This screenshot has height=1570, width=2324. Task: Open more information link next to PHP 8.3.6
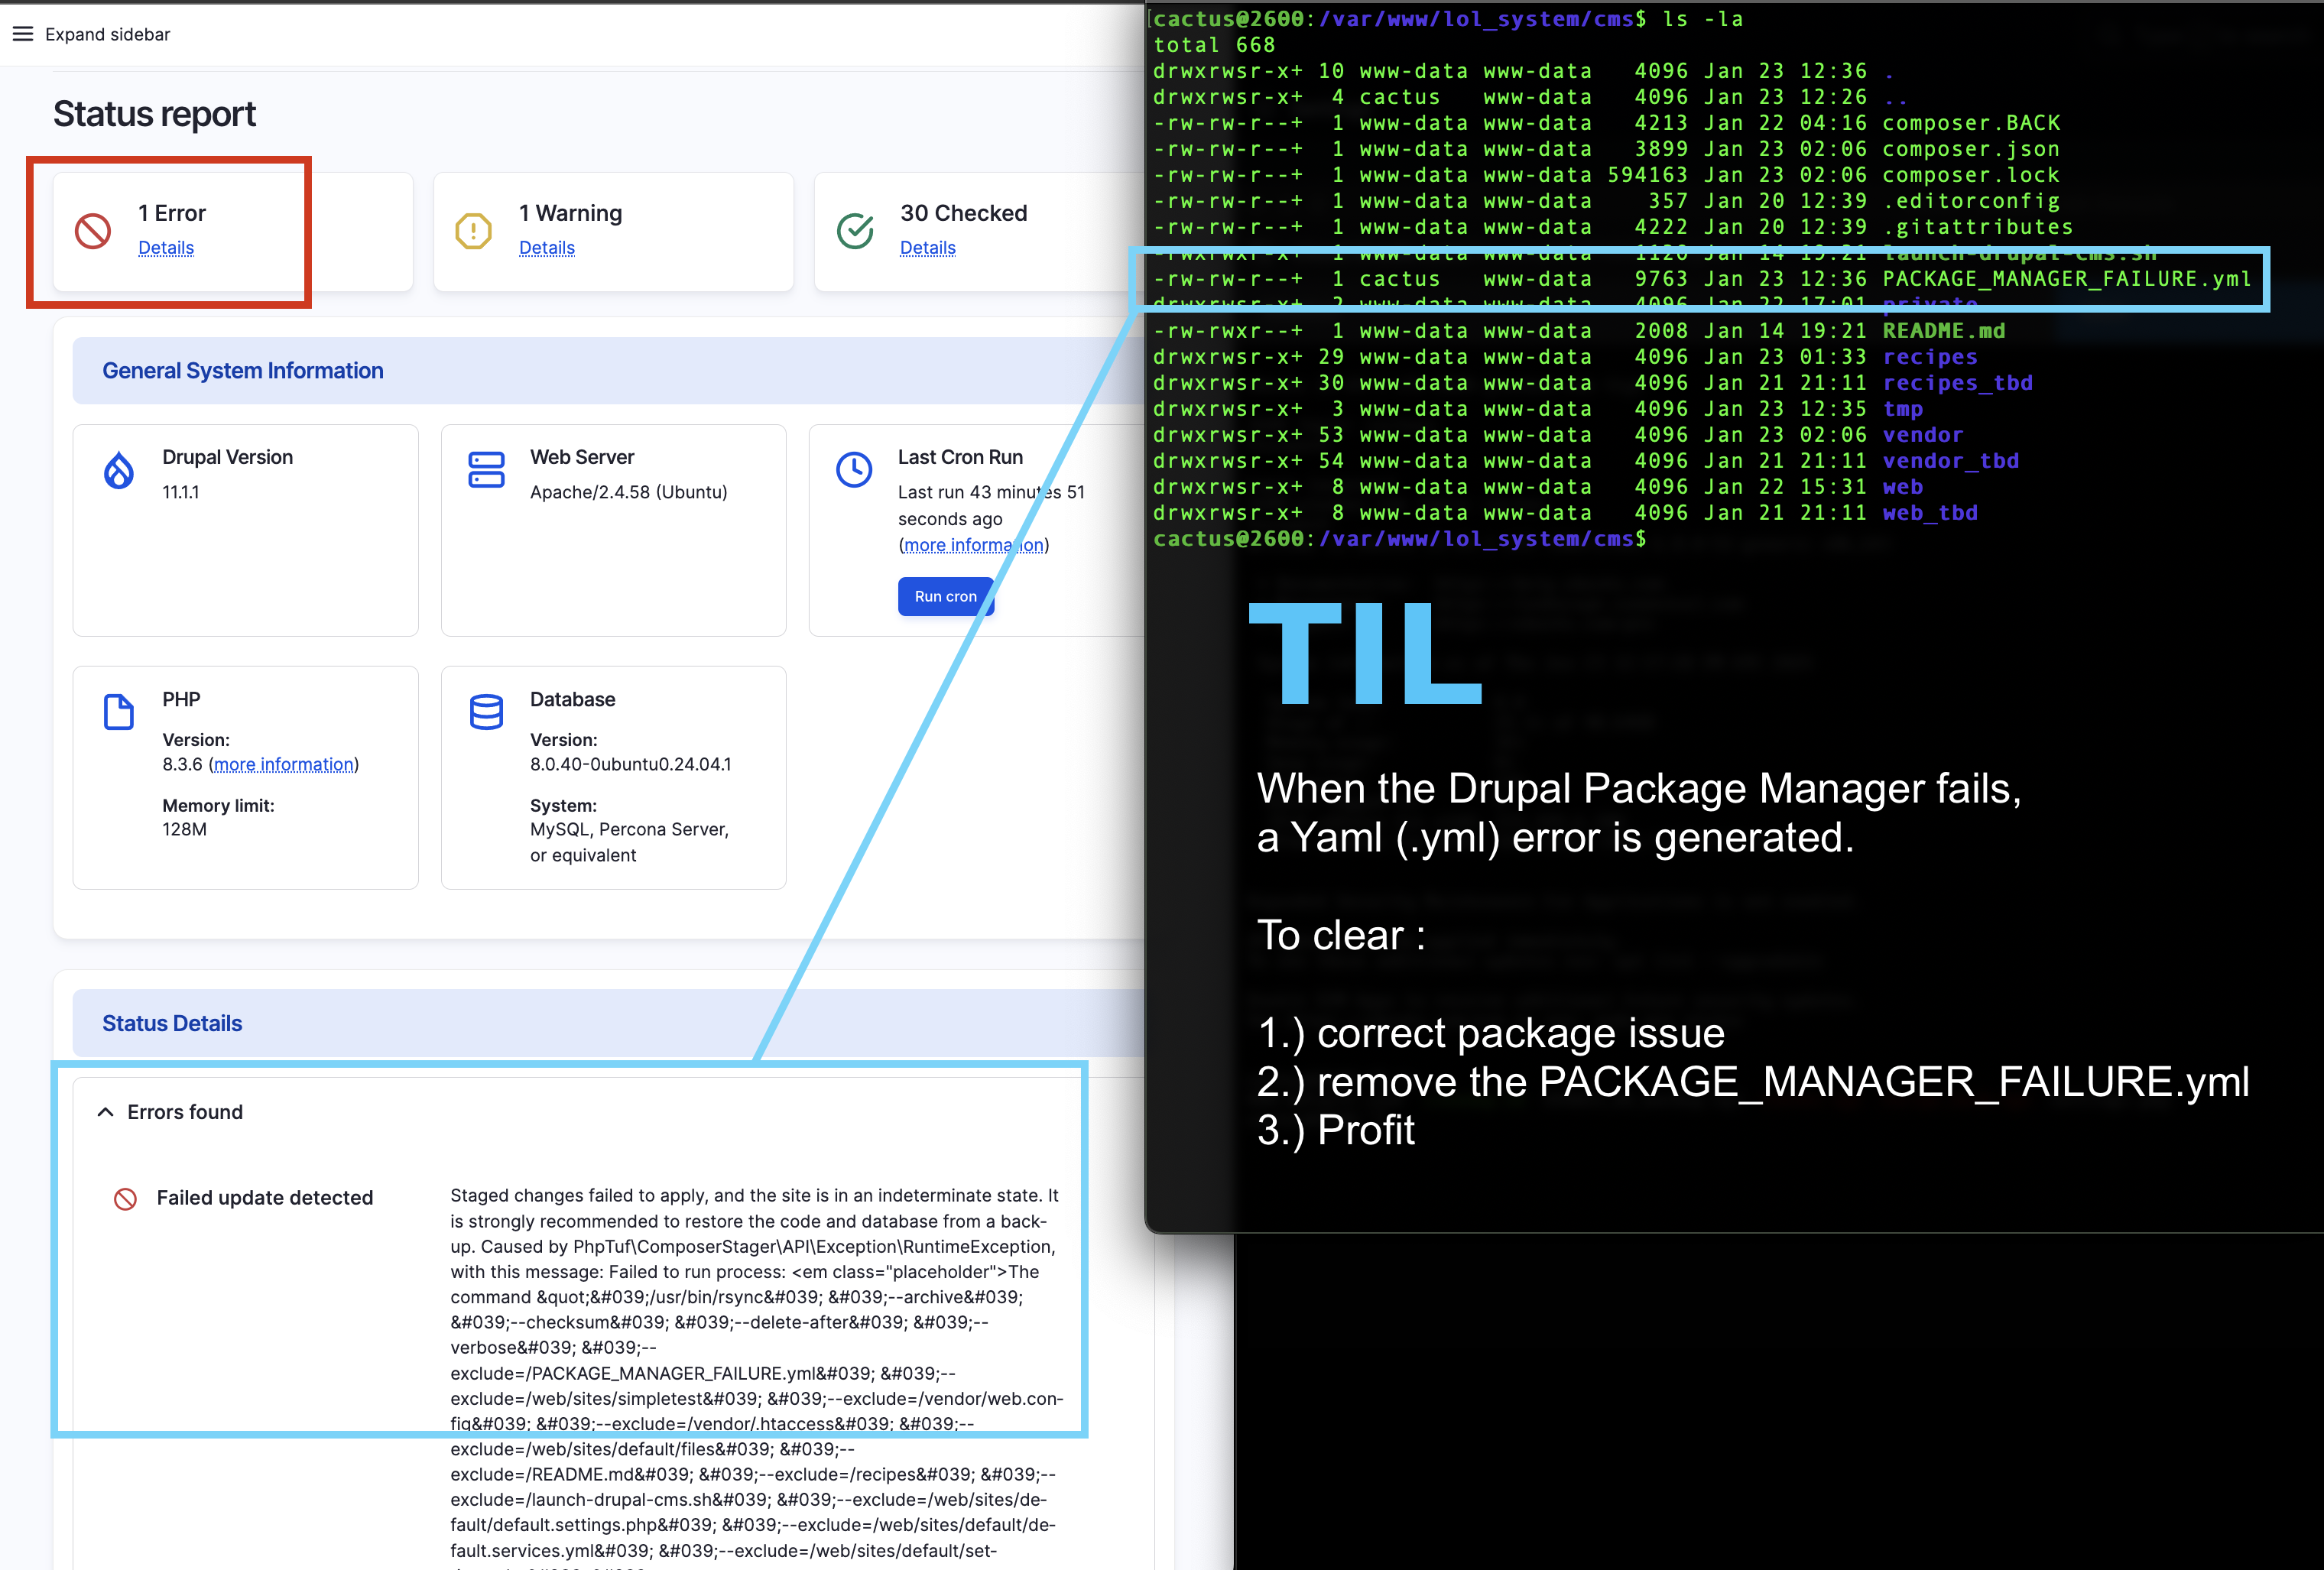coord(284,764)
